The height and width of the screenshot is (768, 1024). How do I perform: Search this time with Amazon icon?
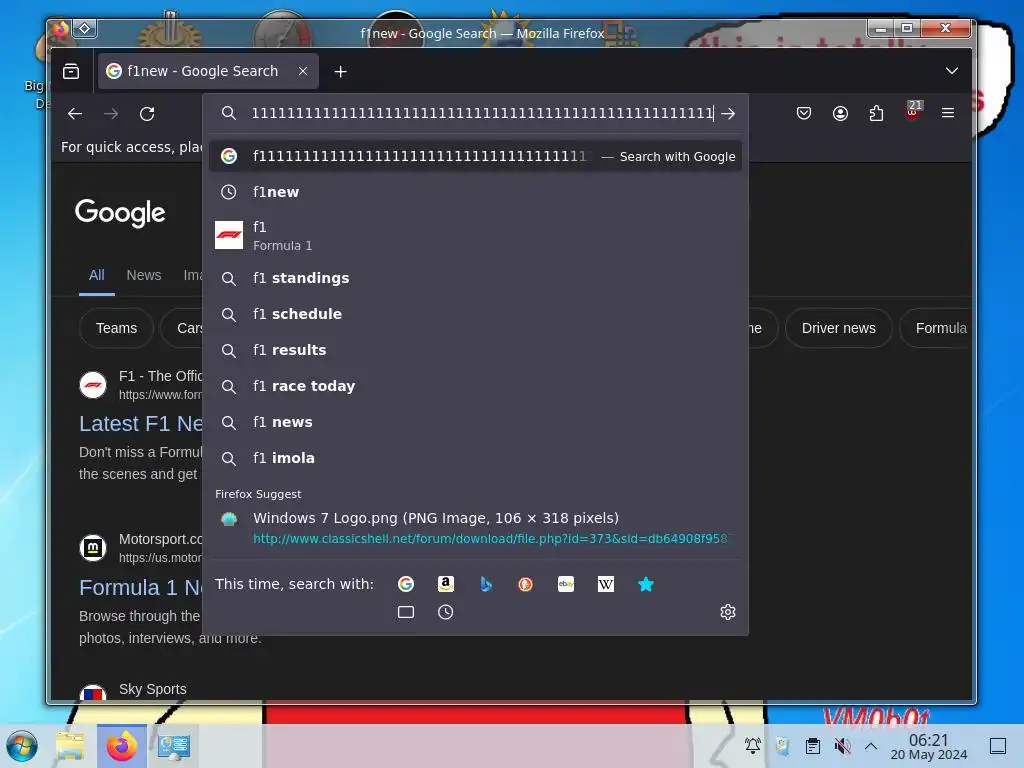446,584
